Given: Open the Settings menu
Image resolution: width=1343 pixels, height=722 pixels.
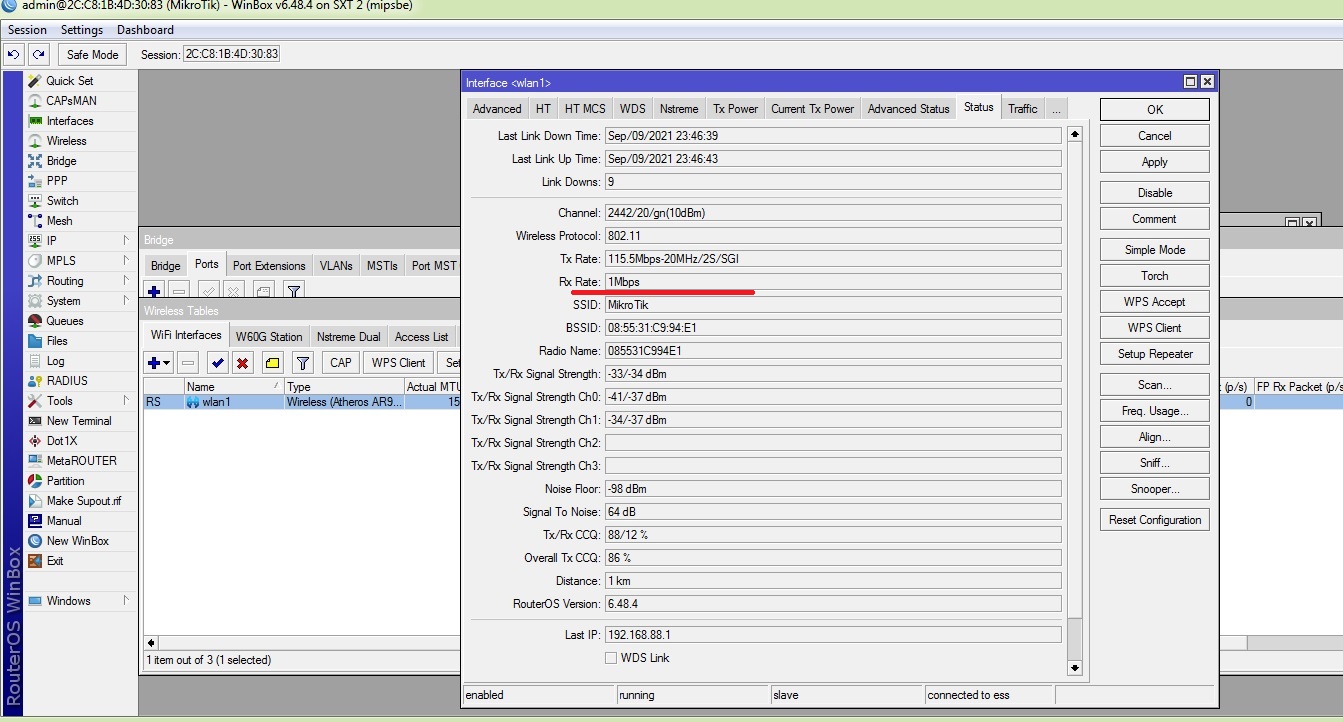Looking at the screenshot, I should (82, 30).
